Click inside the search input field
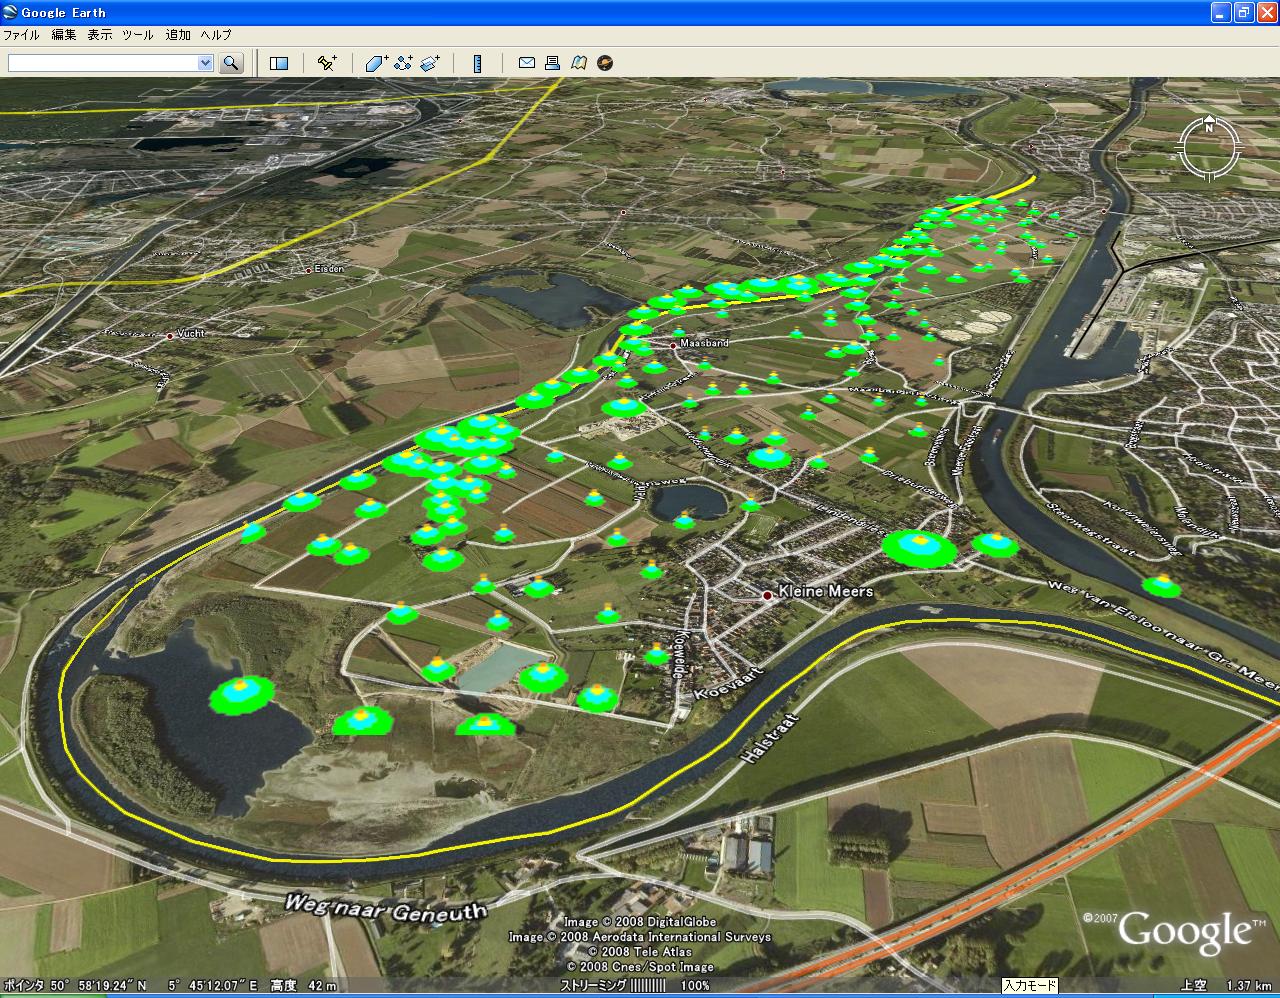Viewport: 1280px width, 998px height. click(x=102, y=63)
